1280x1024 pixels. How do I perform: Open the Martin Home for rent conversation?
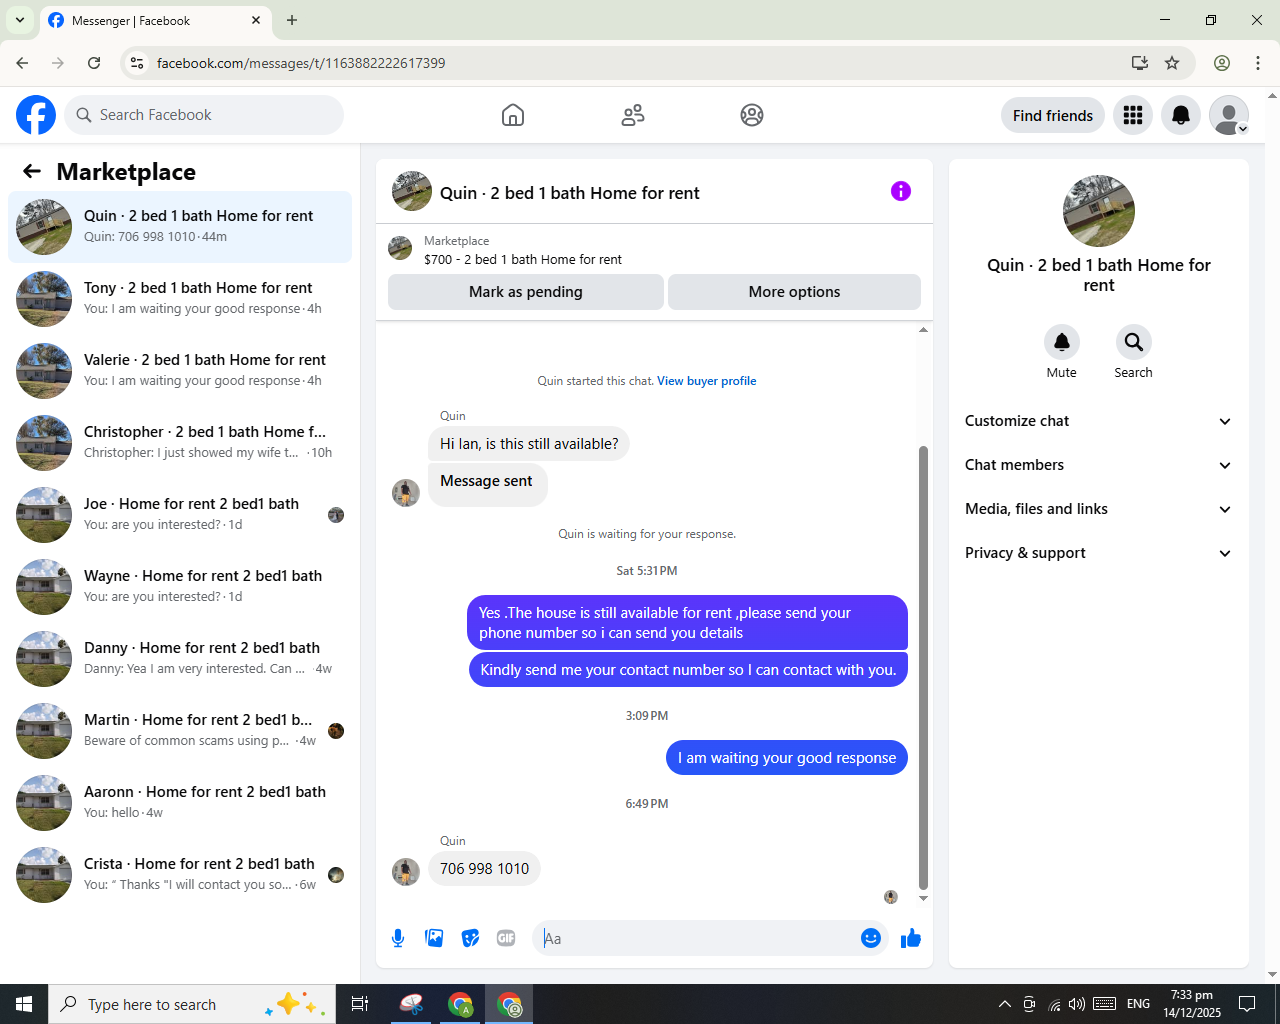coord(180,730)
